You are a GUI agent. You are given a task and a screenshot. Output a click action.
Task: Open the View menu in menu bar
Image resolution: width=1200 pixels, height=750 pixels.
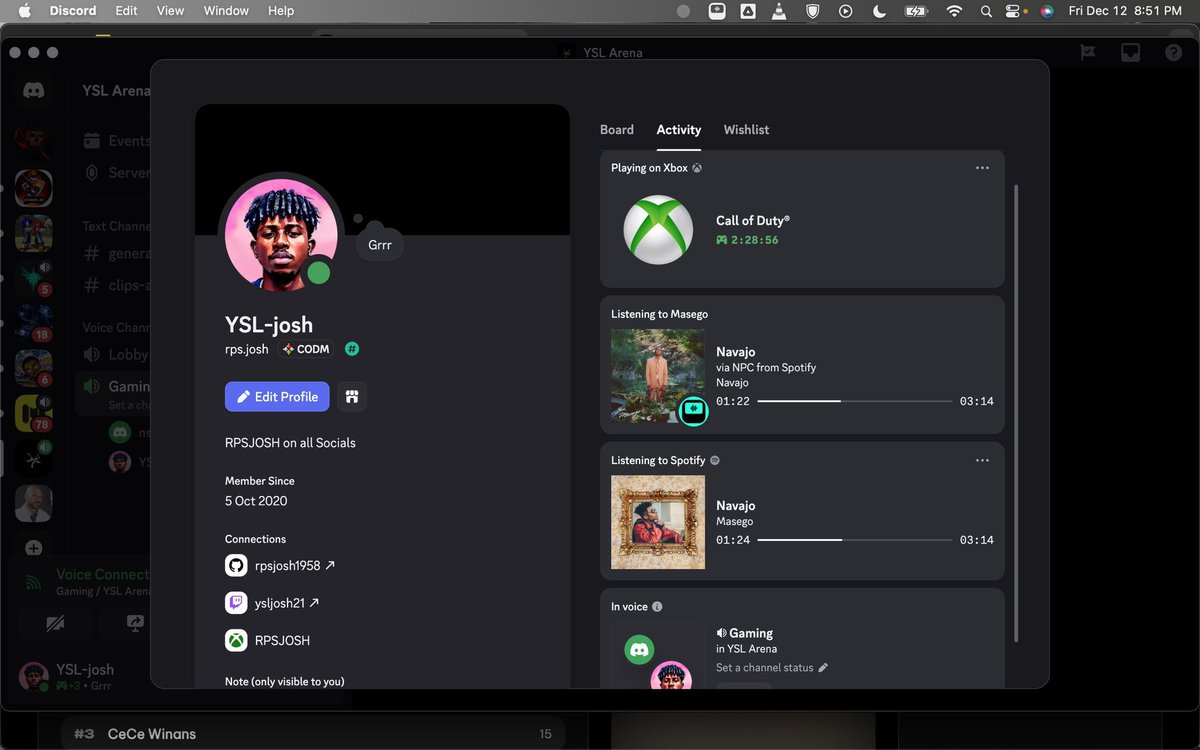pos(171,11)
